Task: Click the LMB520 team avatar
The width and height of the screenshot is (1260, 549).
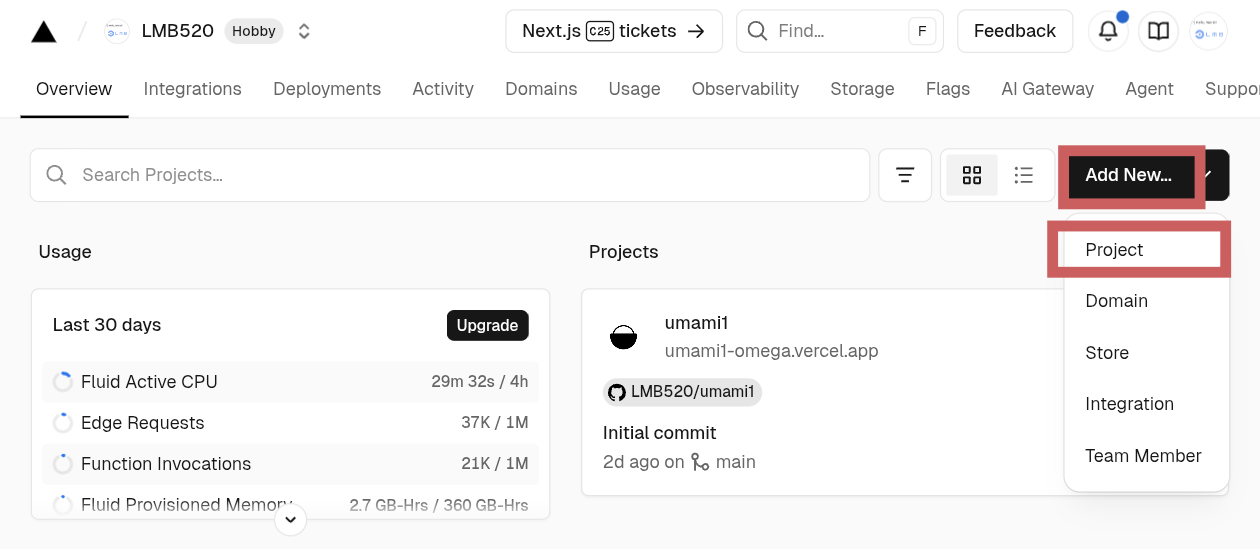Action: [x=117, y=32]
